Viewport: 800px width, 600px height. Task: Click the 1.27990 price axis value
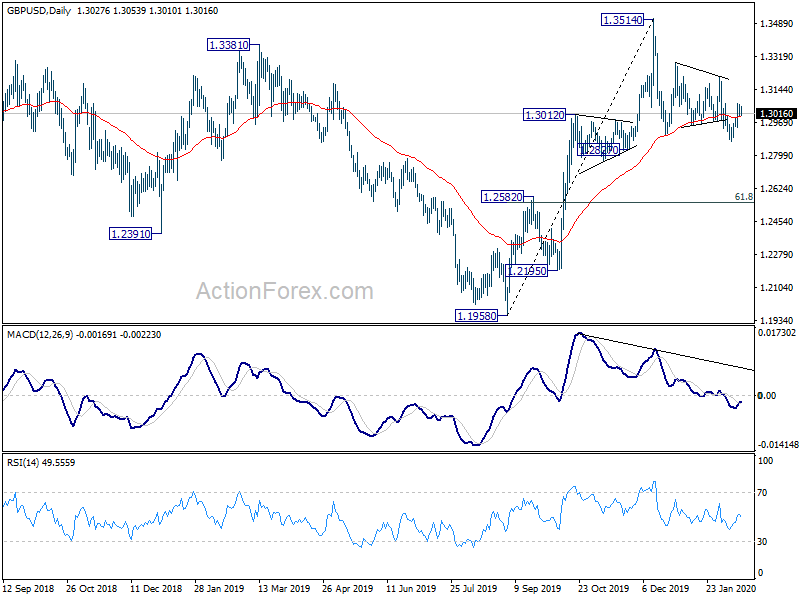coord(777,156)
